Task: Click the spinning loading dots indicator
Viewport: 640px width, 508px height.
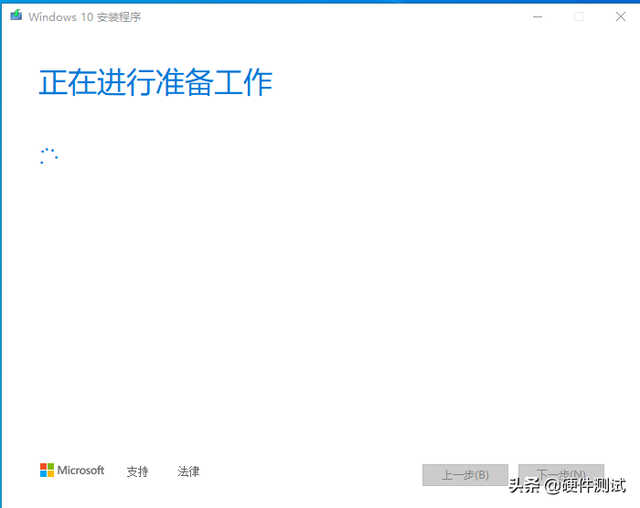Action: click(48, 156)
